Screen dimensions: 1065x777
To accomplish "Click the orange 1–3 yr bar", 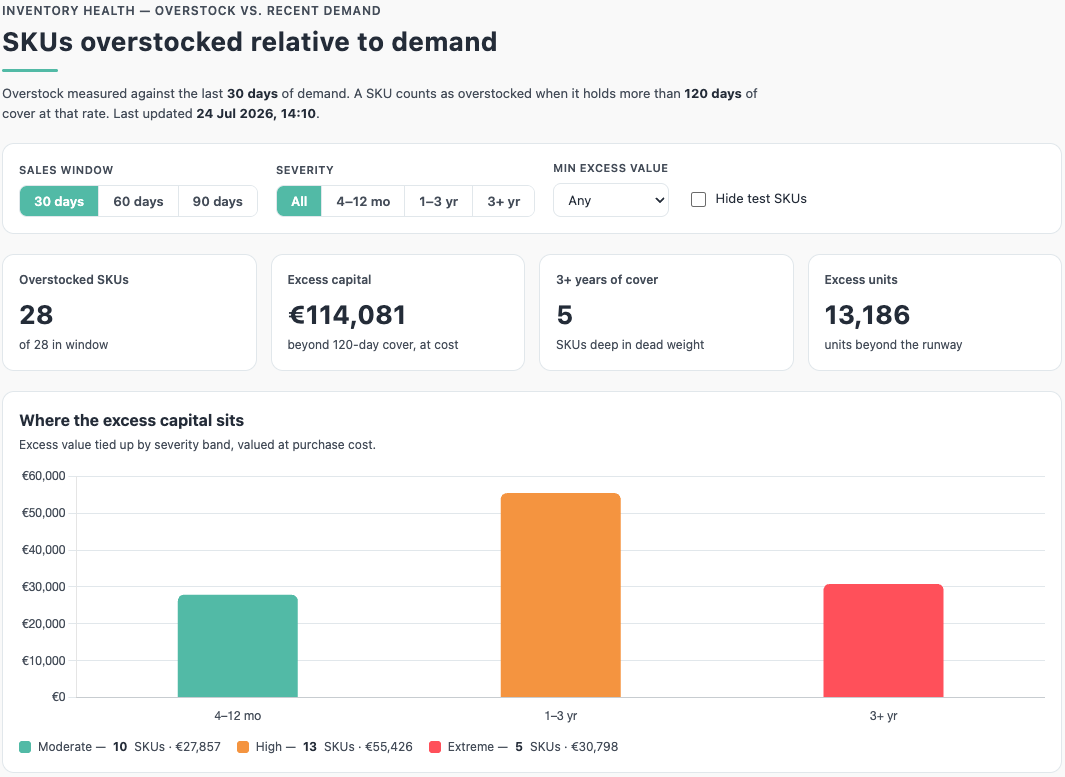I will click(x=560, y=595).
